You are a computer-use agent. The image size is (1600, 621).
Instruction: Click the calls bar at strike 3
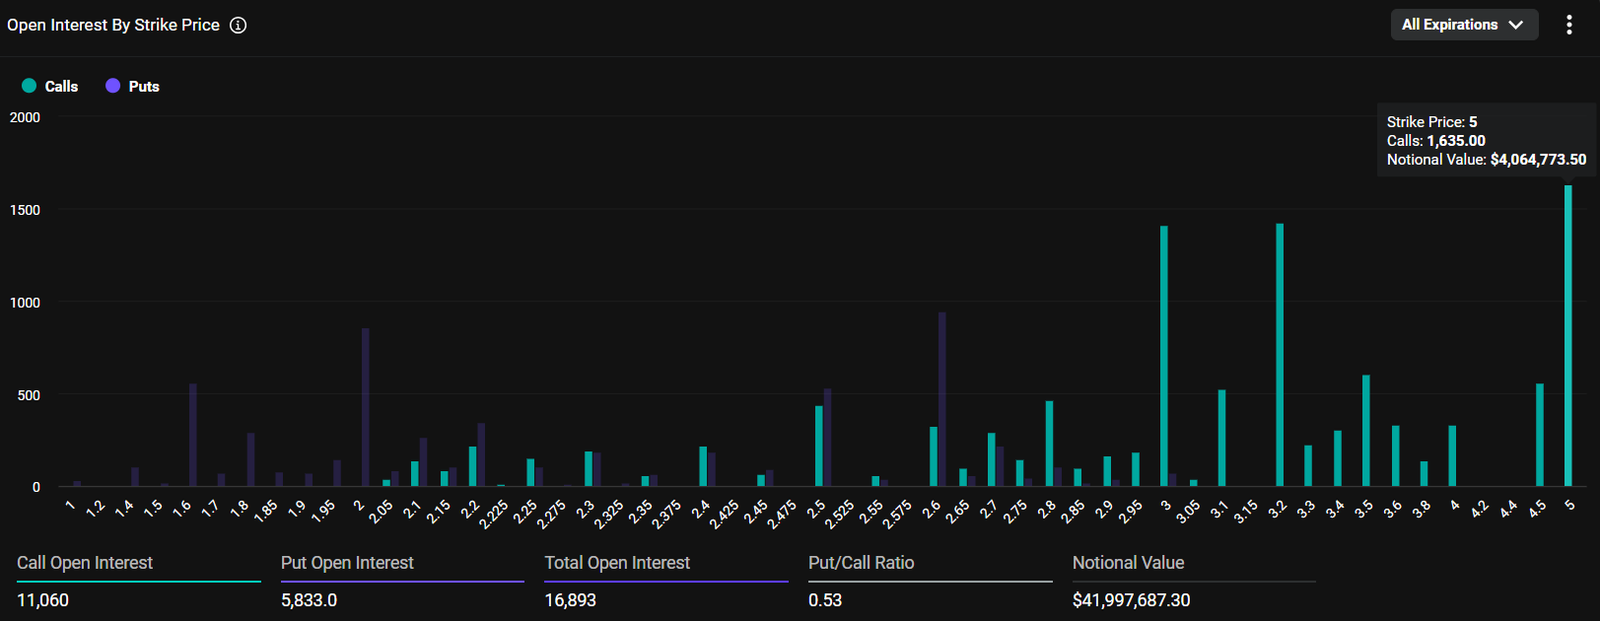click(1164, 356)
